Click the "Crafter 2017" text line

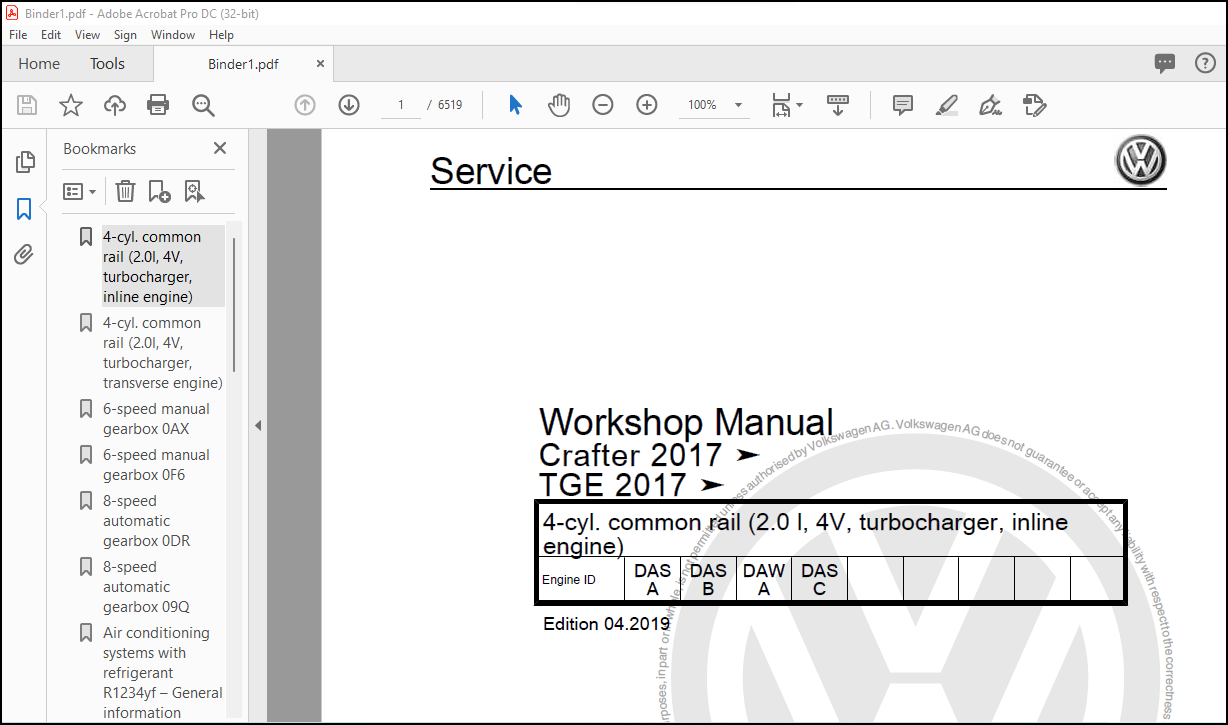click(x=630, y=455)
